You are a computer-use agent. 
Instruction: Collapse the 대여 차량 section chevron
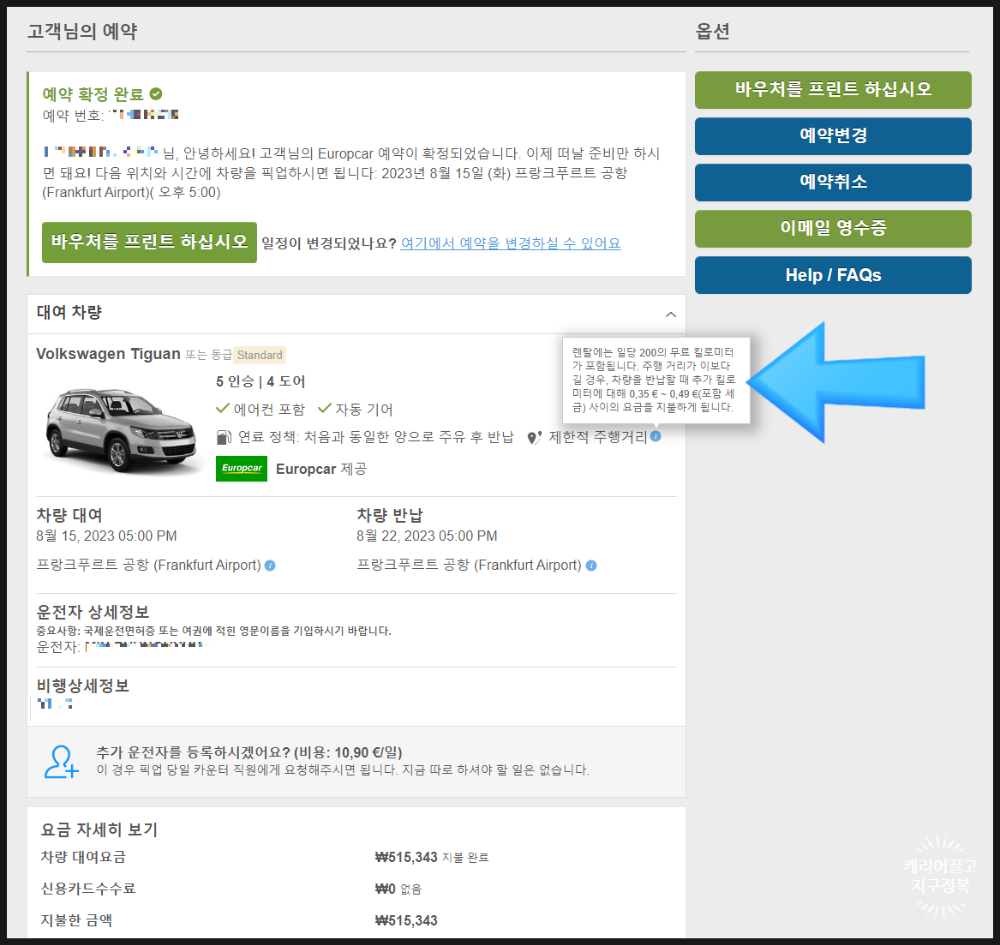(670, 314)
